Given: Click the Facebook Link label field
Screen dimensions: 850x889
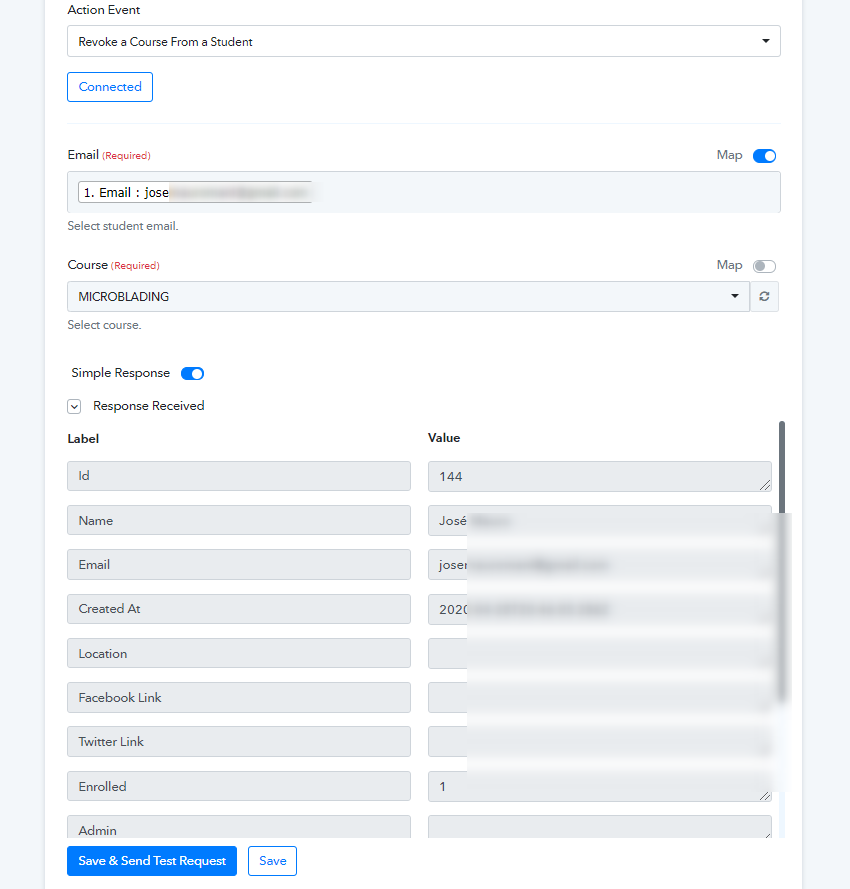Looking at the screenshot, I should tap(239, 697).
